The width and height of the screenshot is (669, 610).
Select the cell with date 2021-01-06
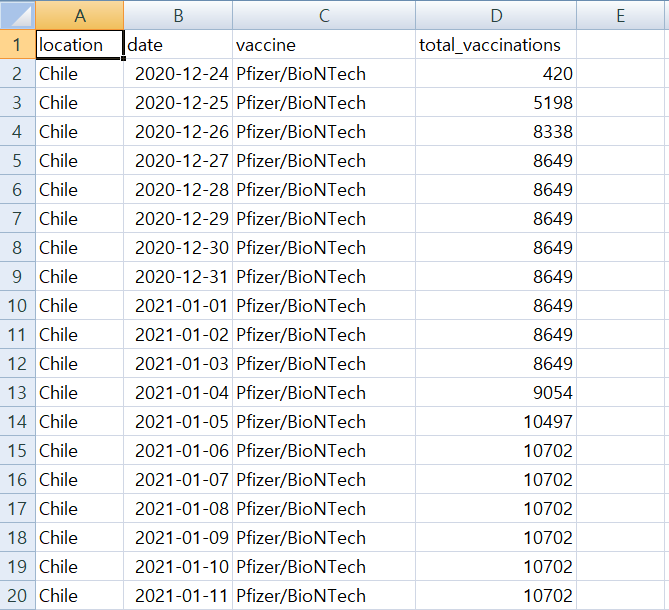click(x=178, y=450)
